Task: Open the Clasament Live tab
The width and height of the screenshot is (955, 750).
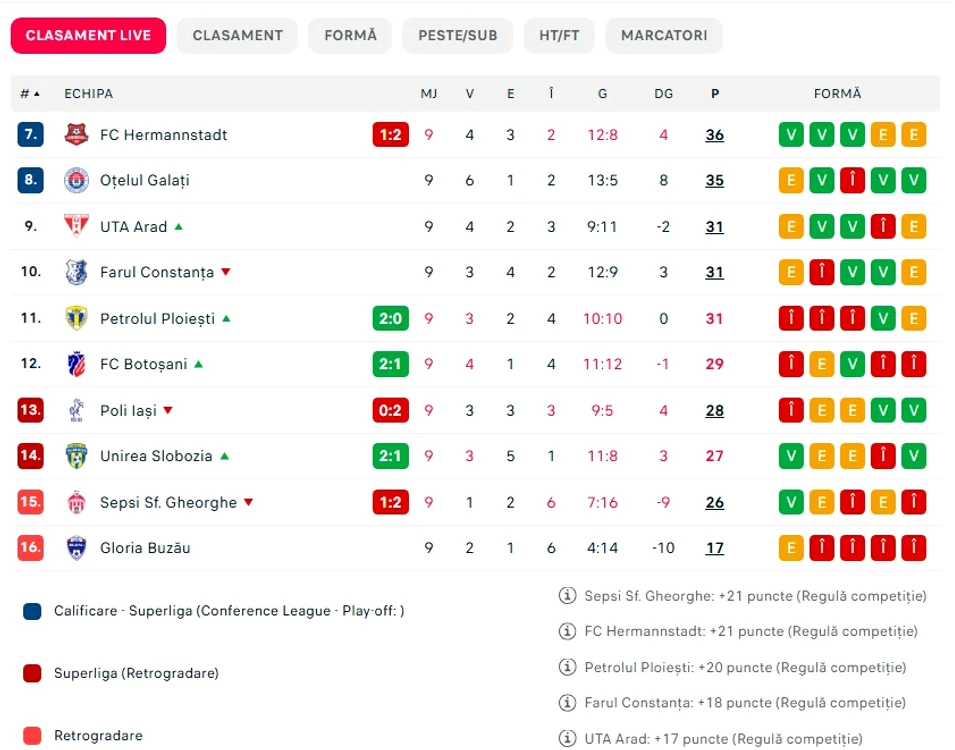Action: pos(88,35)
